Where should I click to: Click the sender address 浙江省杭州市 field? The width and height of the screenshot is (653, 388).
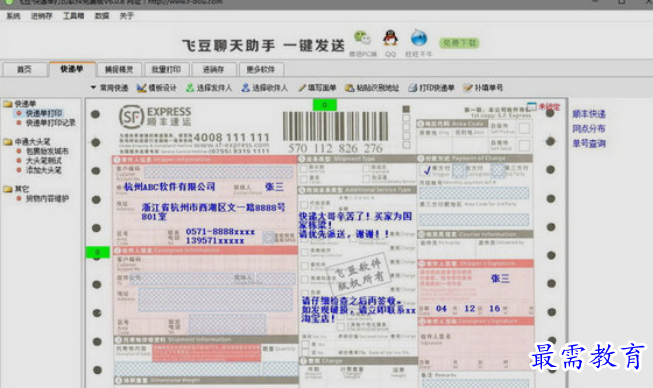pyautogui.click(x=213, y=212)
